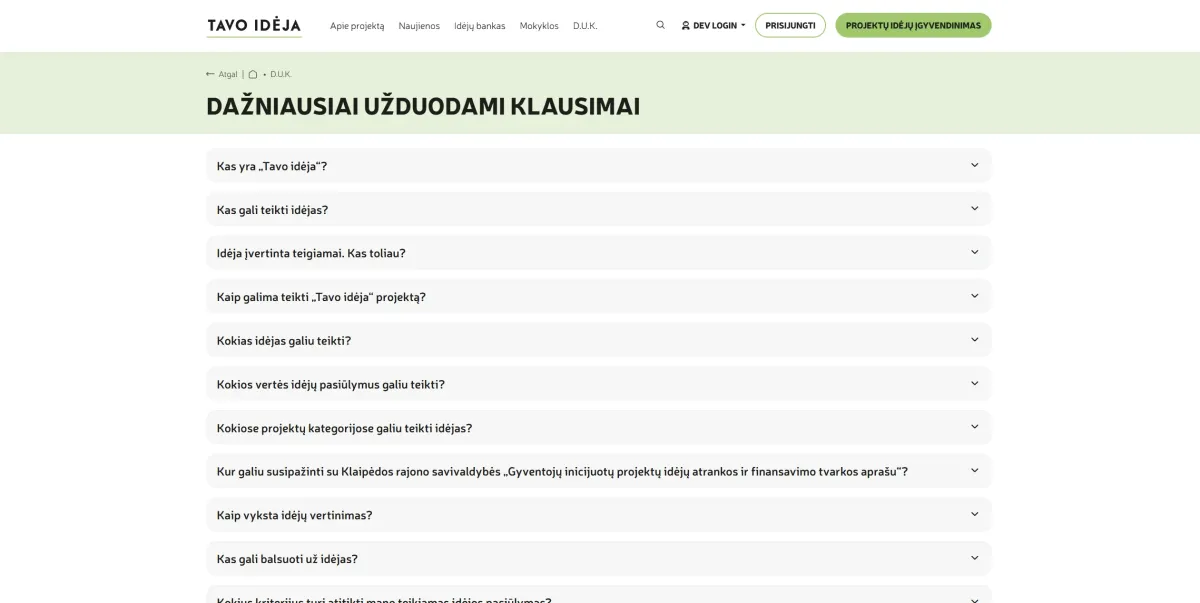Open the DEV LOGIN user dropdown
This screenshot has height=603, width=1200.
click(713, 26)
